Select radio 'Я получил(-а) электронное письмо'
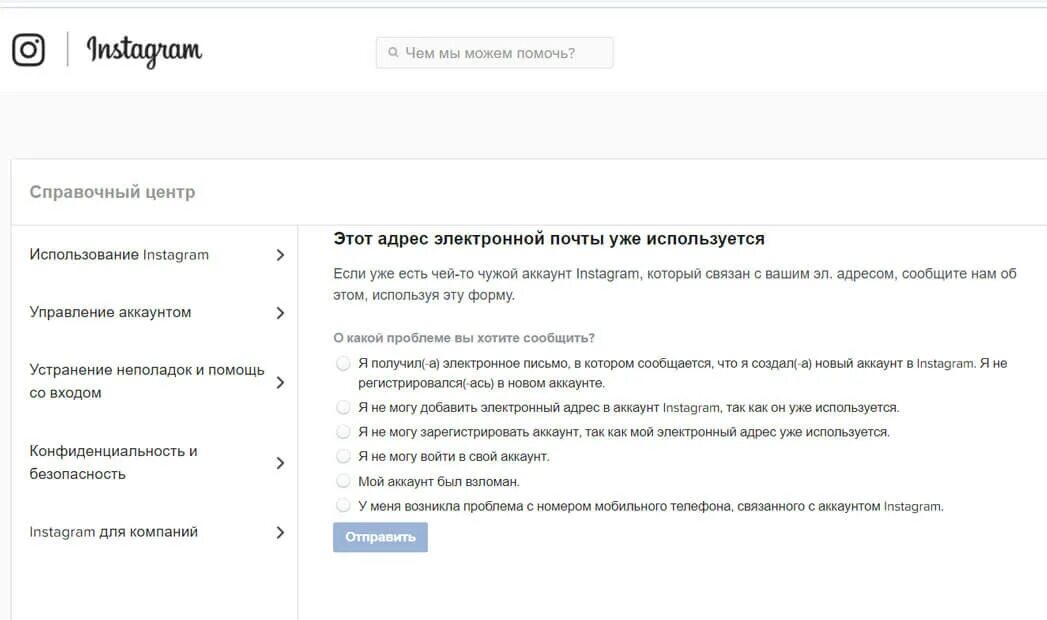 [x=343, y=364]
